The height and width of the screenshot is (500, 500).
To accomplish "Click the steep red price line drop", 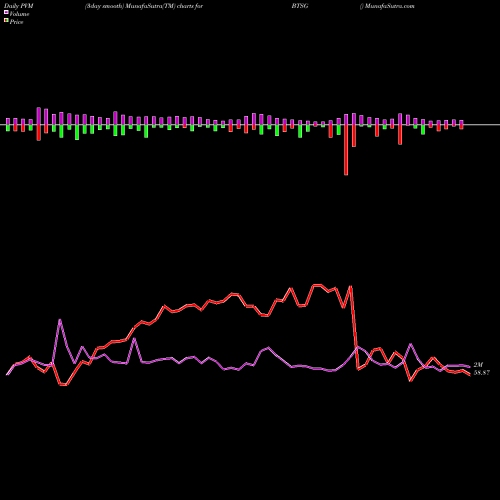I will [354, 328].
